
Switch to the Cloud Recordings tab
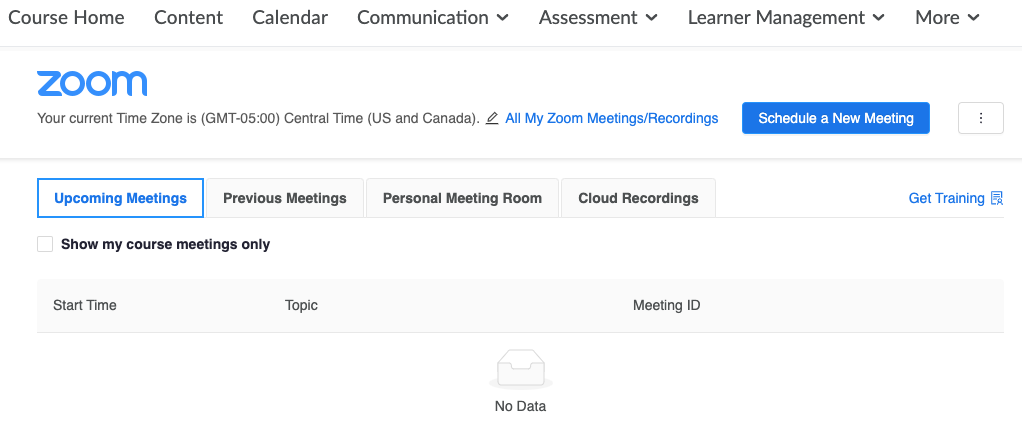[x=638, y=198]
